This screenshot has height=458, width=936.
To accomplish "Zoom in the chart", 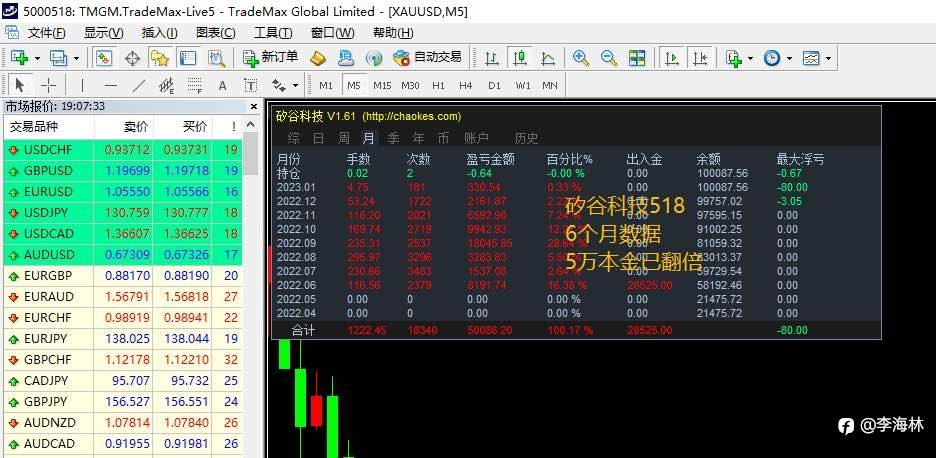I will click(581, 58).
